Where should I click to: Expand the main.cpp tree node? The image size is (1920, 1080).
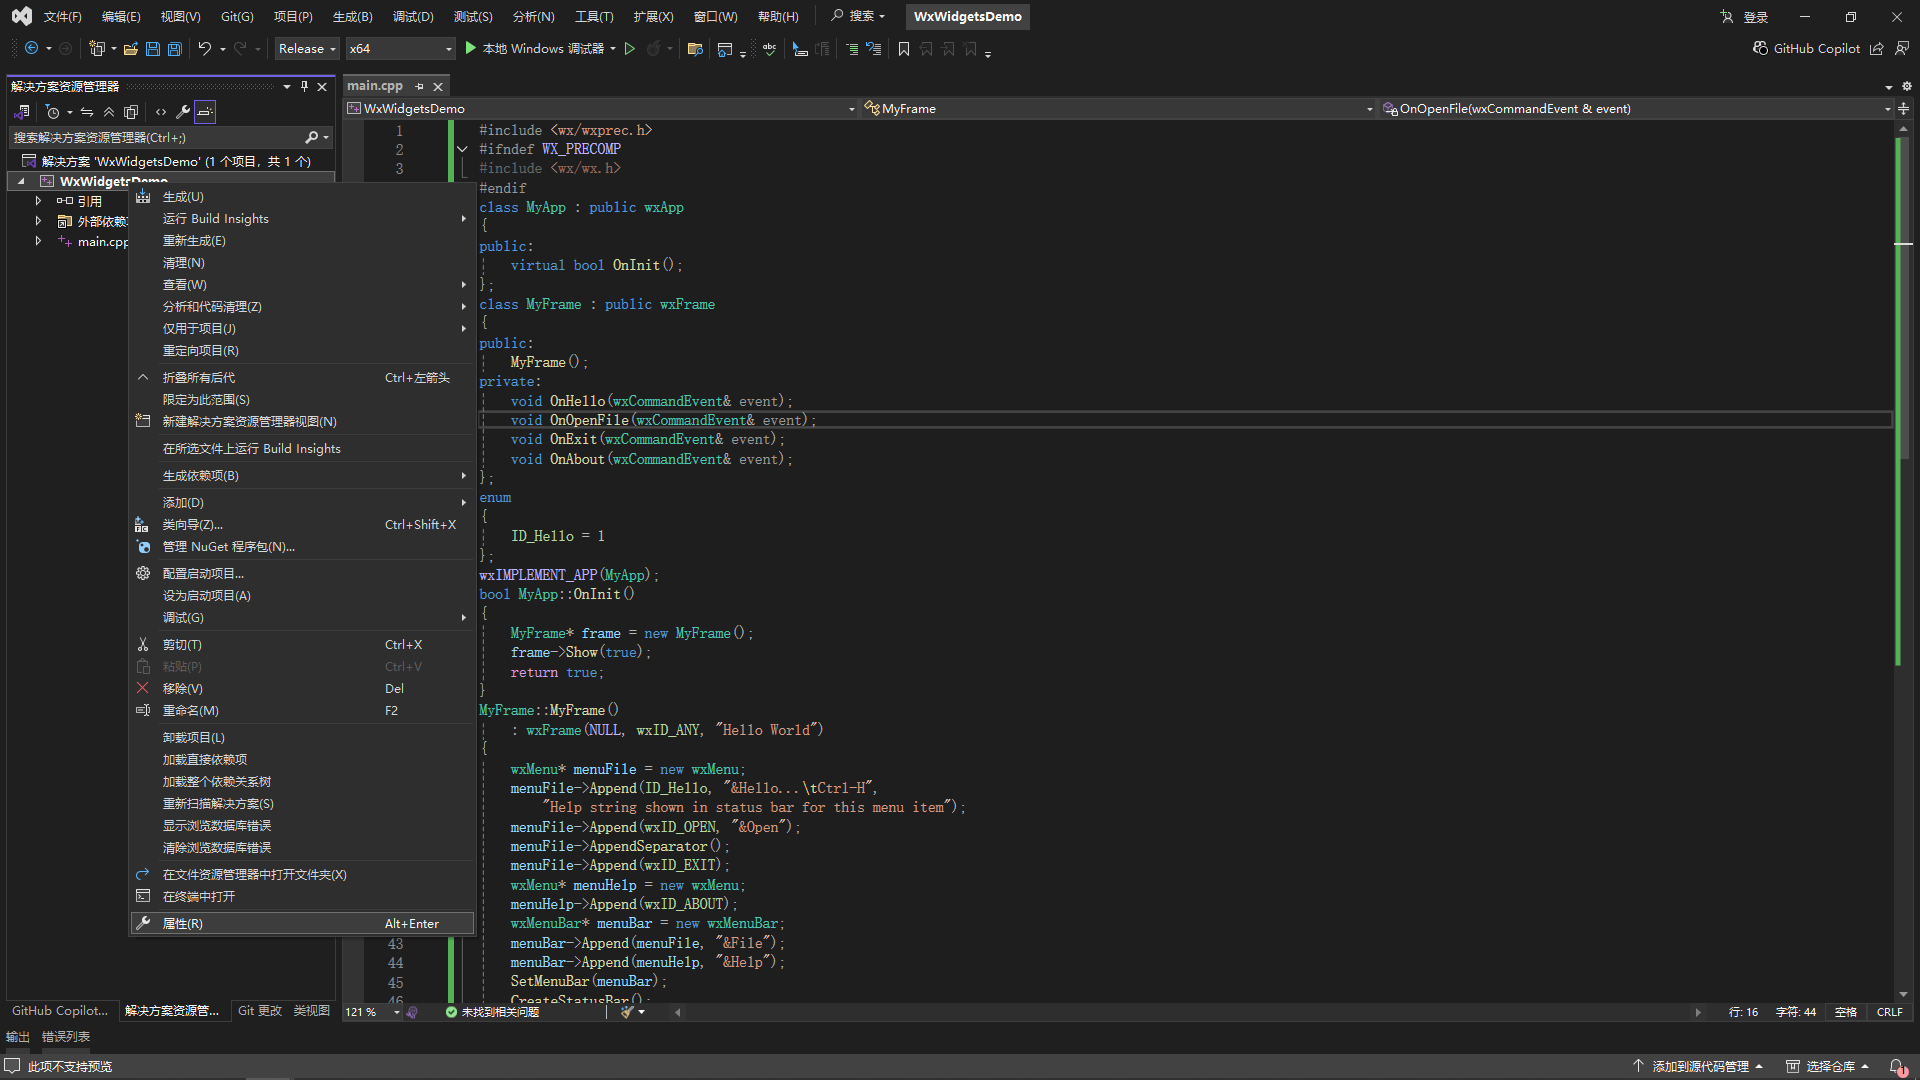coord(38,241)
